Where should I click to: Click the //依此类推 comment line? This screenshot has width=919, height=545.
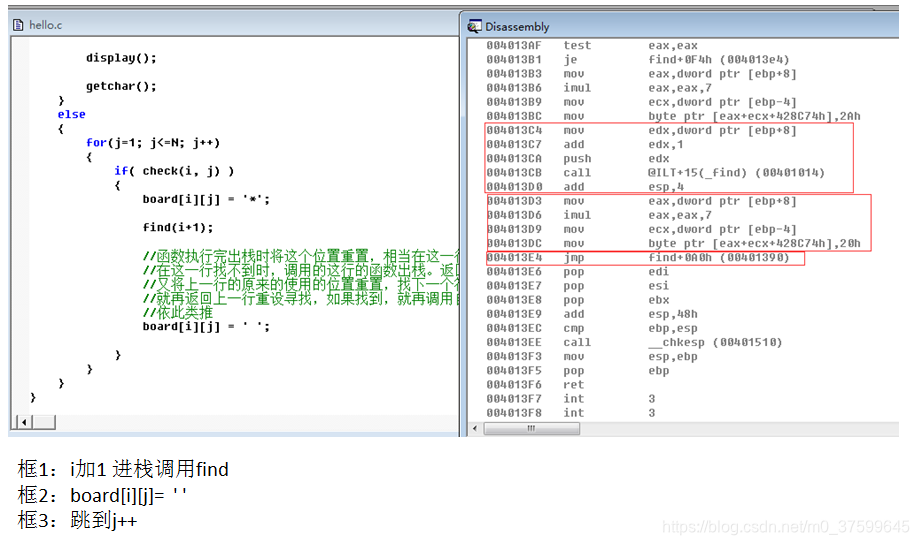pos(178,312)
